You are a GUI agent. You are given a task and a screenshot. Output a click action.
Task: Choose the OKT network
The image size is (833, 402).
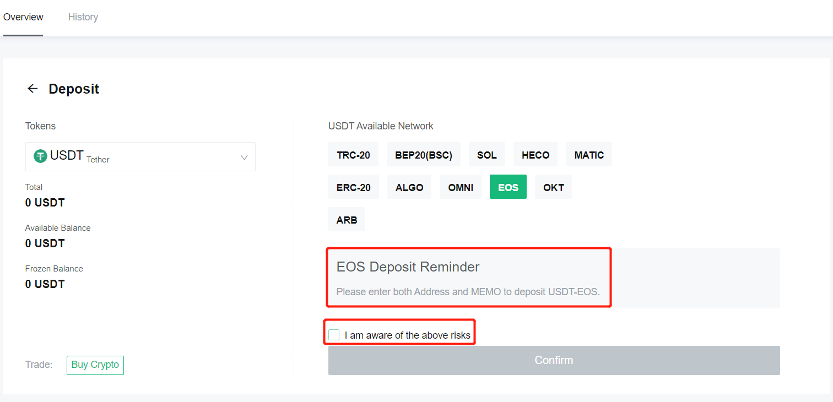pyautogui.click(x=553, y=187)
